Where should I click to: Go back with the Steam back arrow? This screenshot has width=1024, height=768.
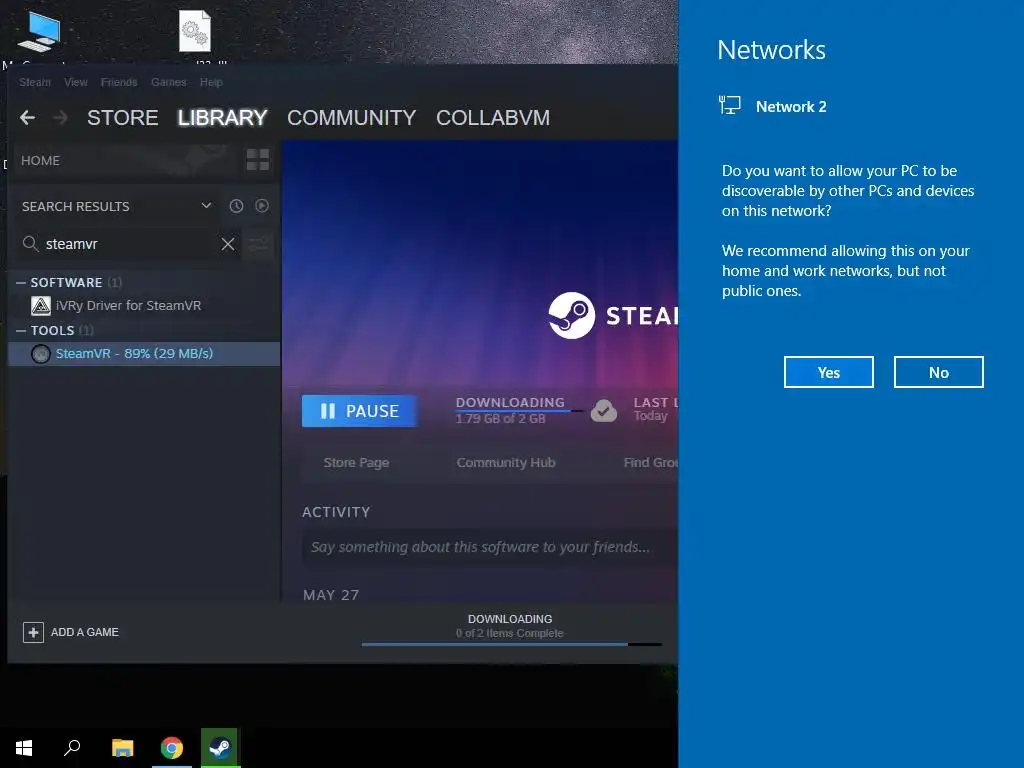point(27,118)
